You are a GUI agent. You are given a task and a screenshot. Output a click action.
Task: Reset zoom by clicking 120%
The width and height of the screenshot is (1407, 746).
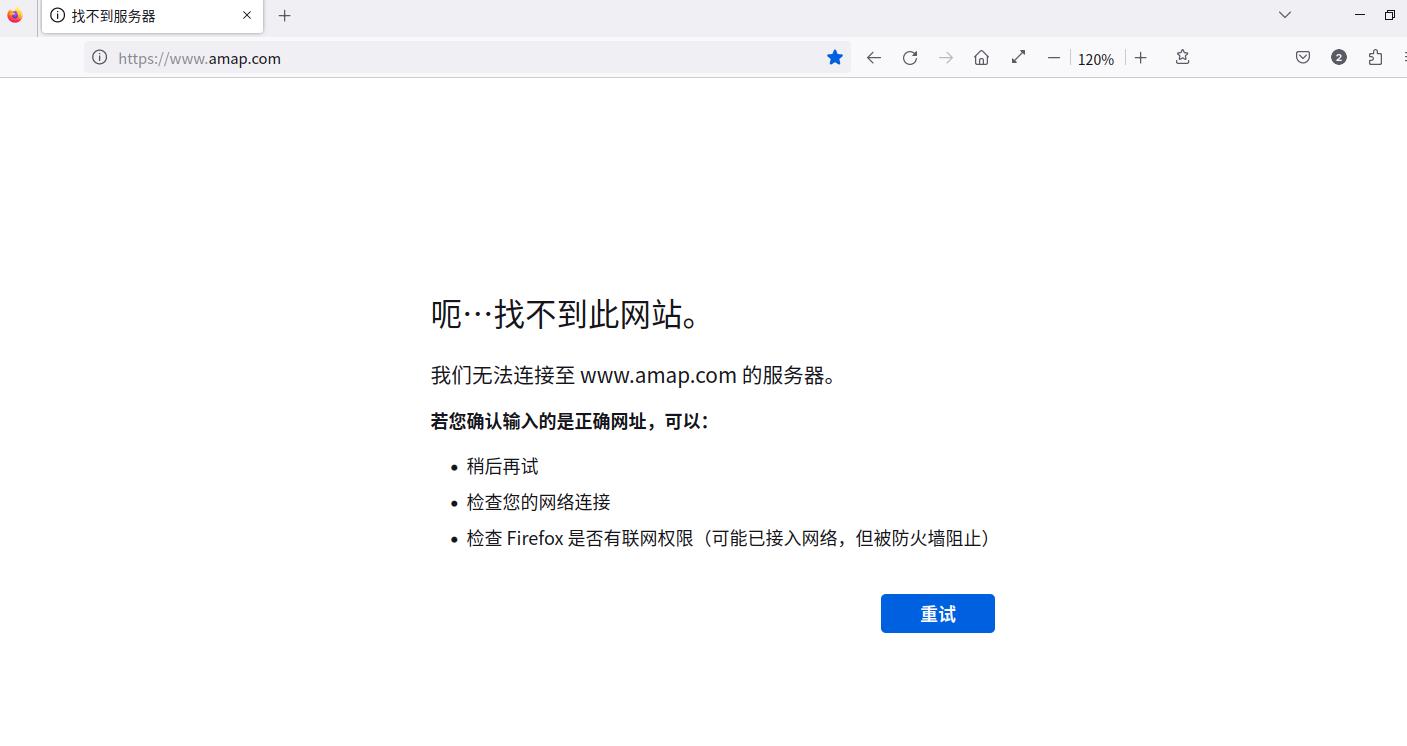point(1096,57)
